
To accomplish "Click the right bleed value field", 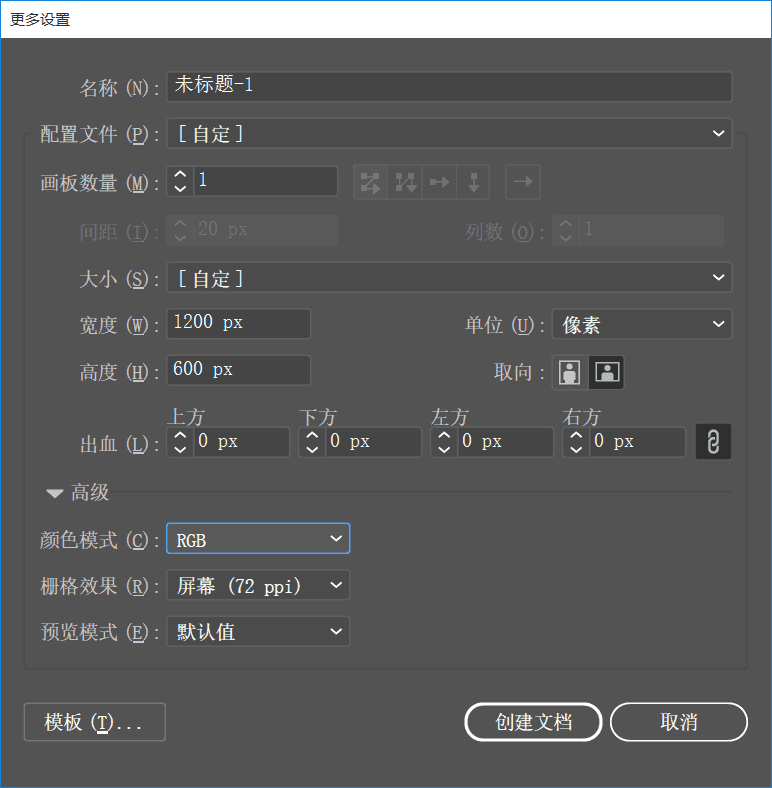I will pos(637,442).
